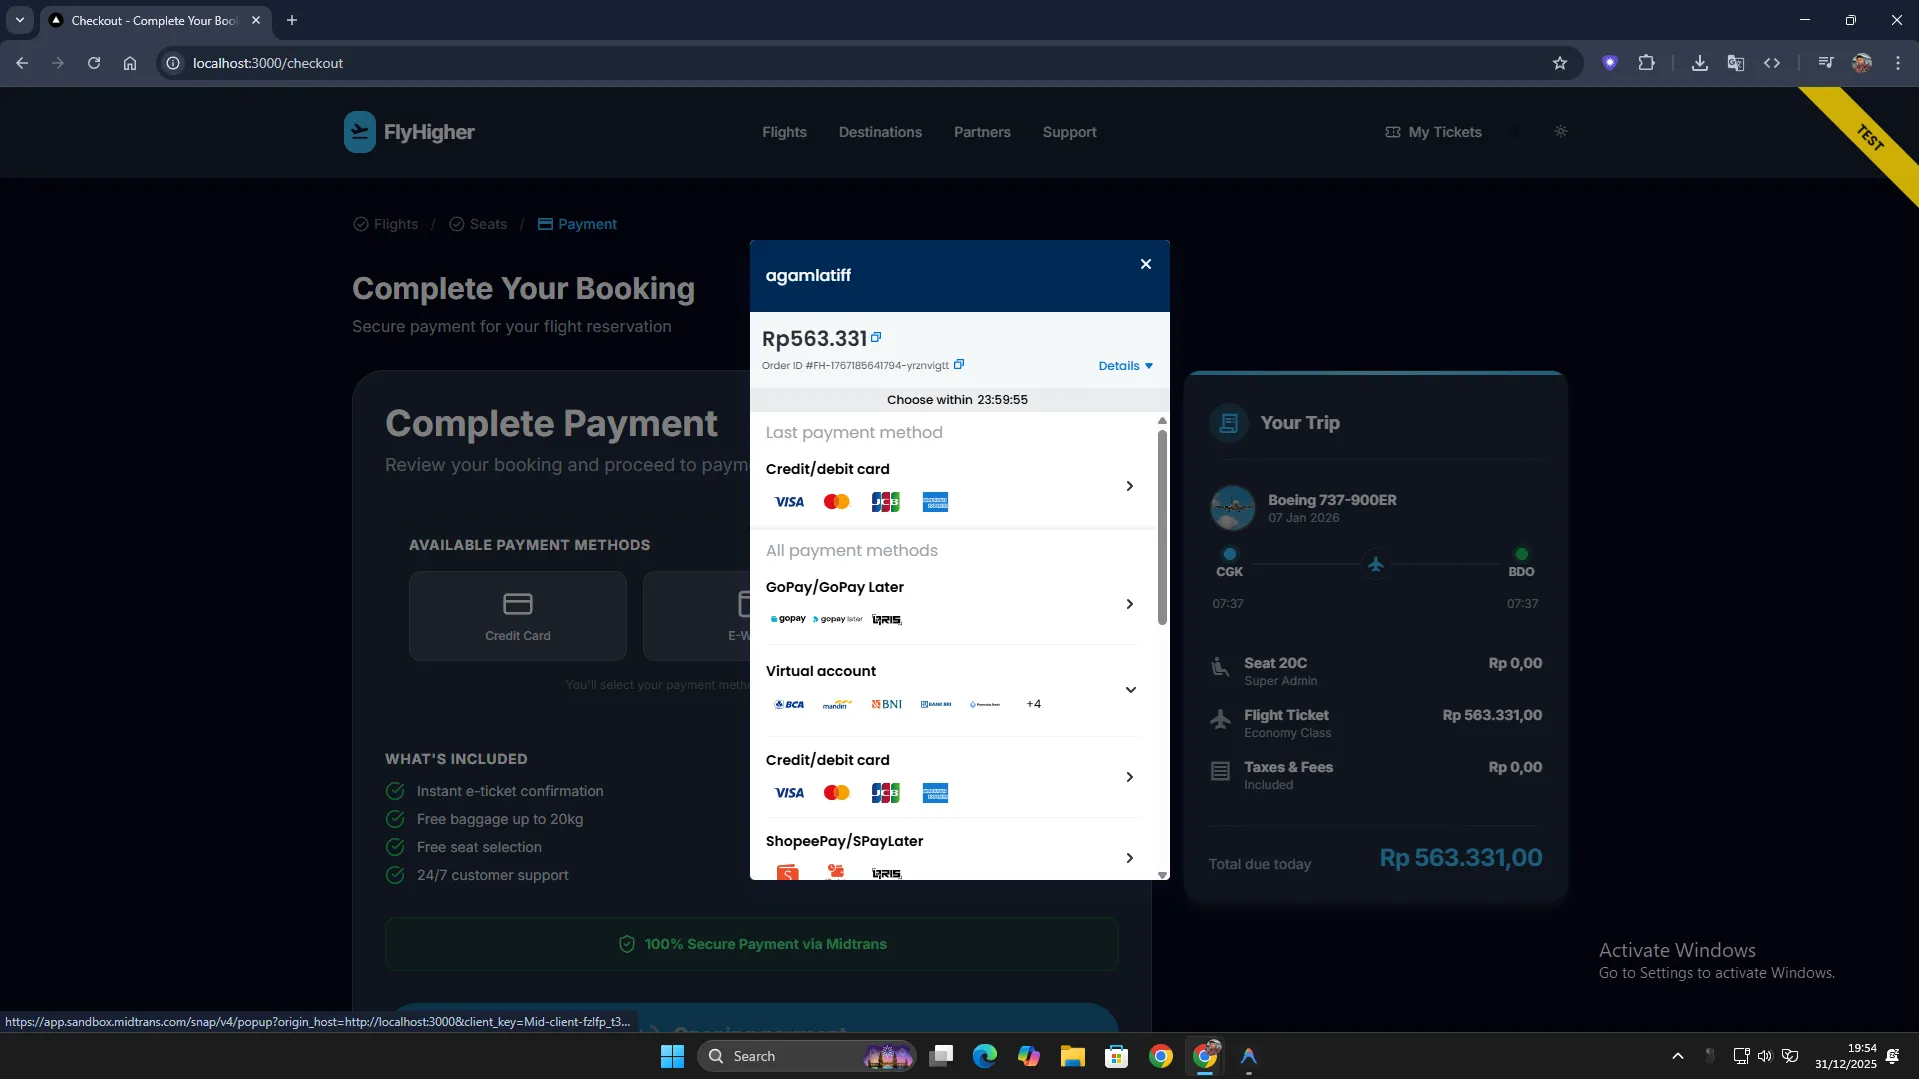Close the Midtrans payment popup
The height and width of the screenshot is (1079, 1919).
(1145, 264)
